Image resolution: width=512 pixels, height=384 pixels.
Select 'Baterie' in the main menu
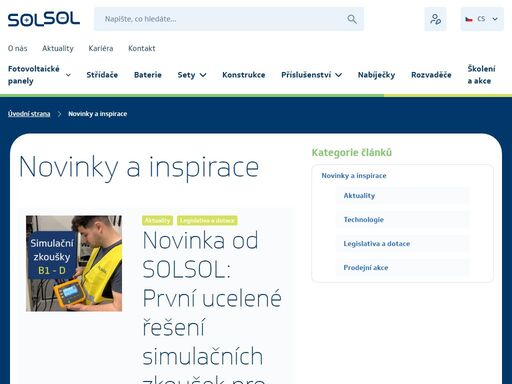(x=148, y=75)
